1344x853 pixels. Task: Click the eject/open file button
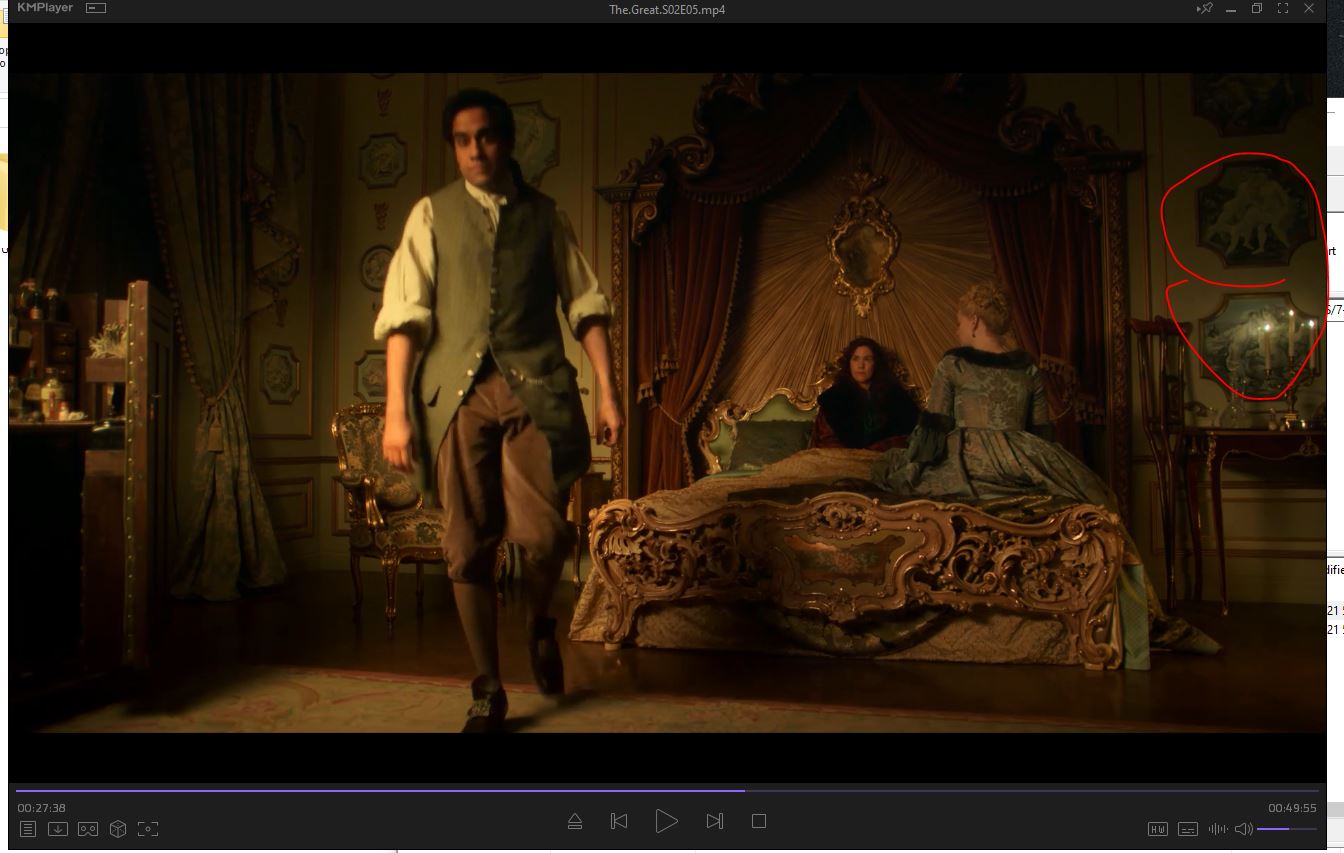pyautogui.click(x=575, y=821)
